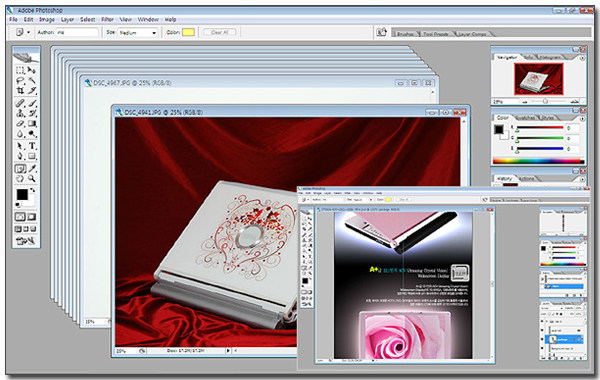600x380 pixels.
Task: Open the Color panel options menu
Action: (x=582, y=119)
